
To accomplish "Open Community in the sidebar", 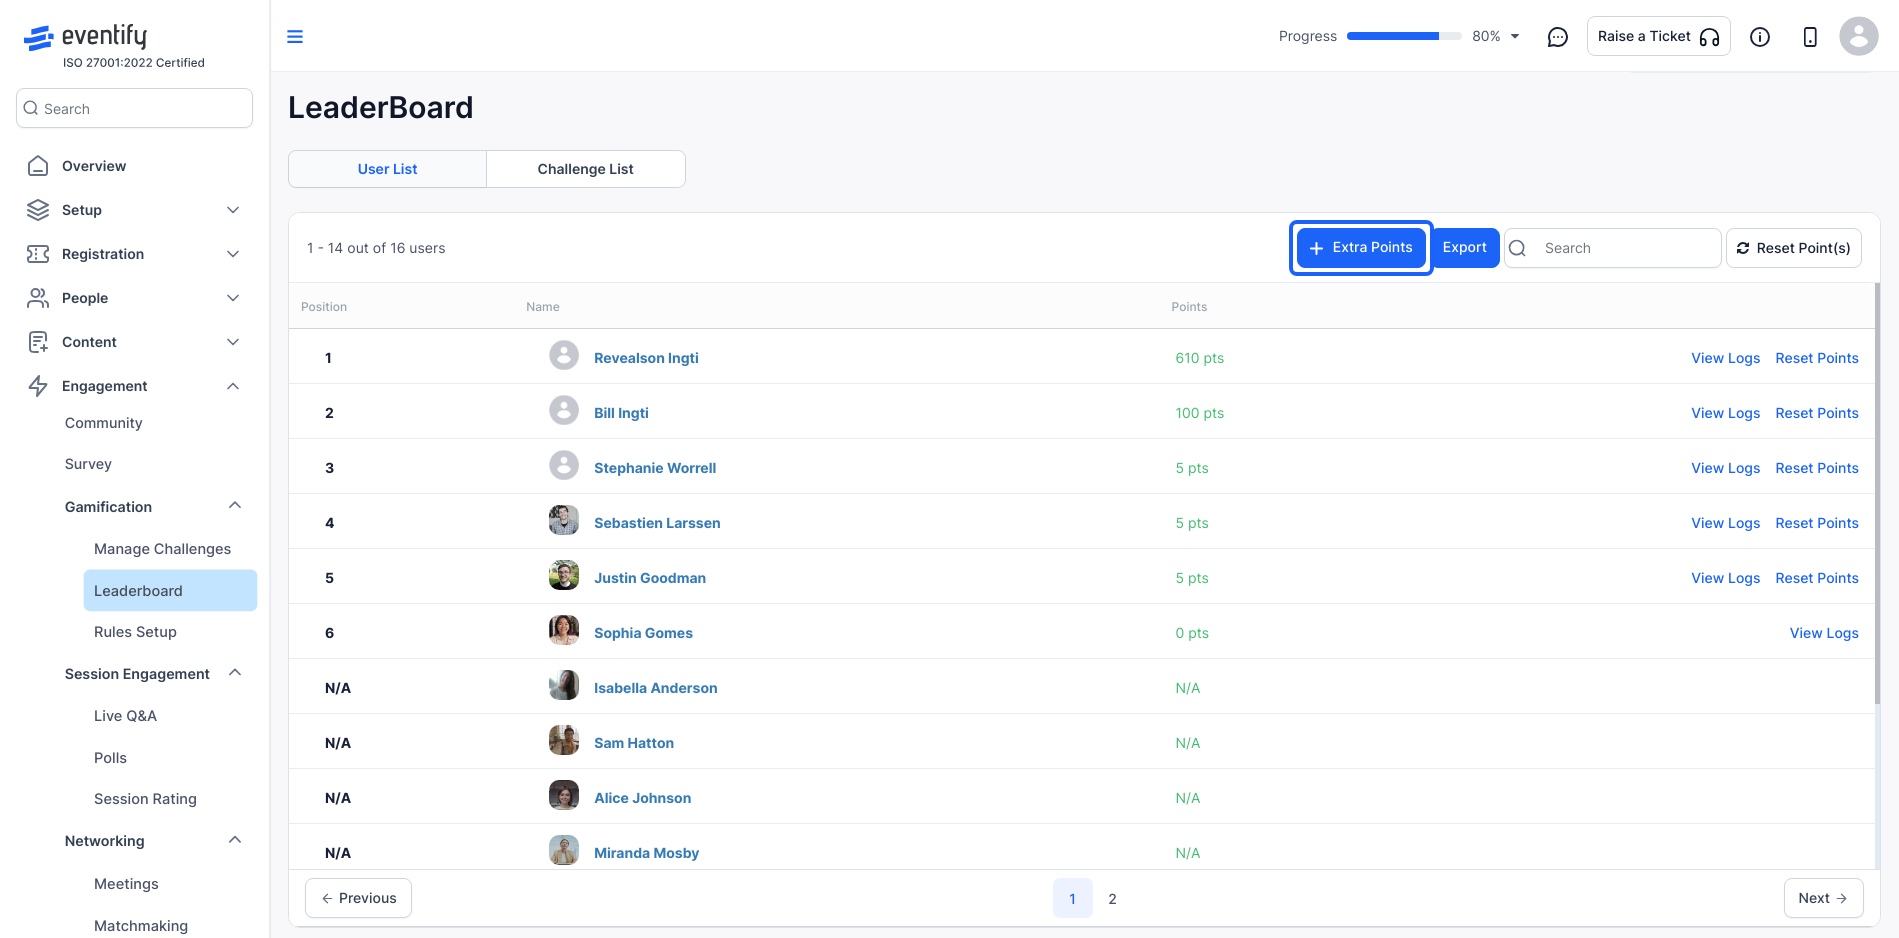I will click(104, 423).
